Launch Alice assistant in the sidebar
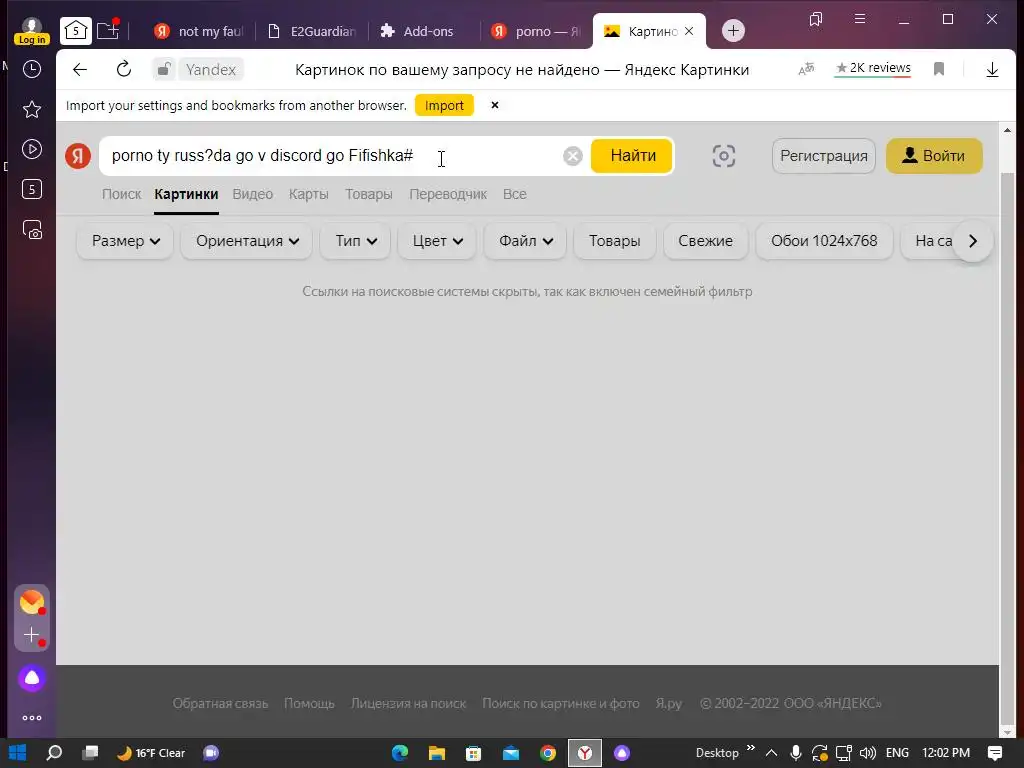This screenshot has height=768, width=1024. point(31,679)
